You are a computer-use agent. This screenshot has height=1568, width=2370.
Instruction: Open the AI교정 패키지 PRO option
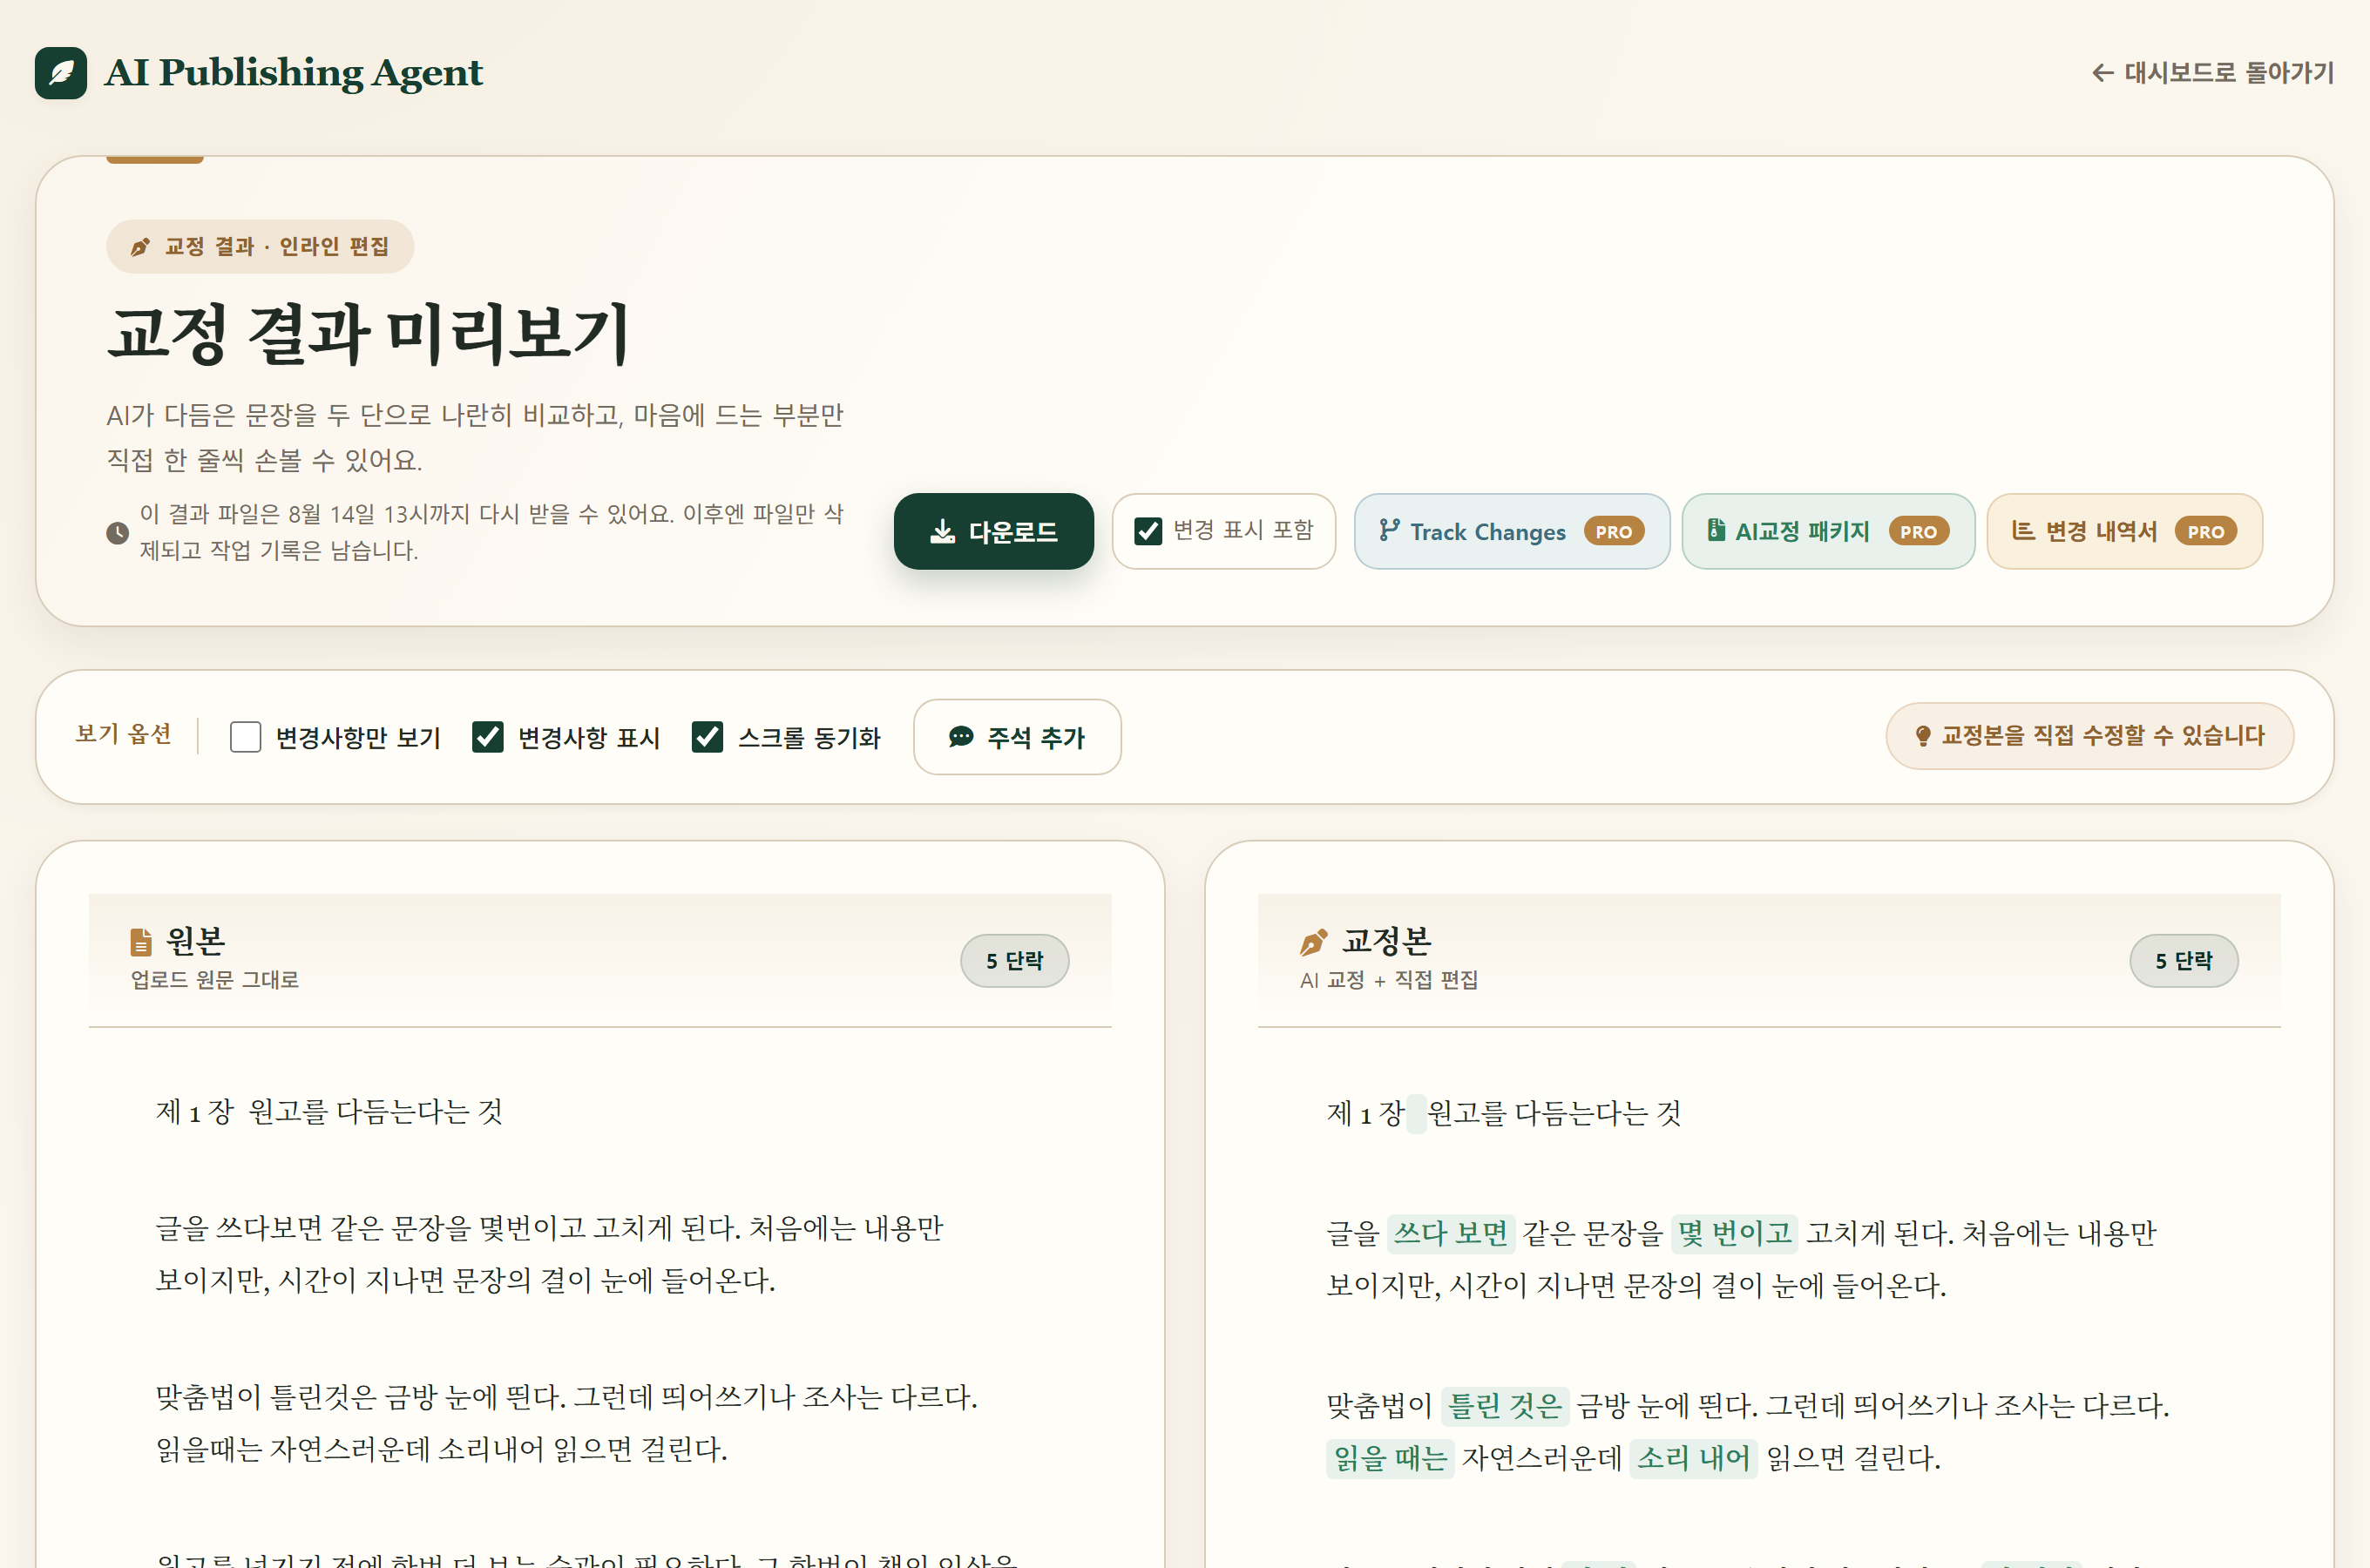pyautogui.click(x=1827, y=531)
